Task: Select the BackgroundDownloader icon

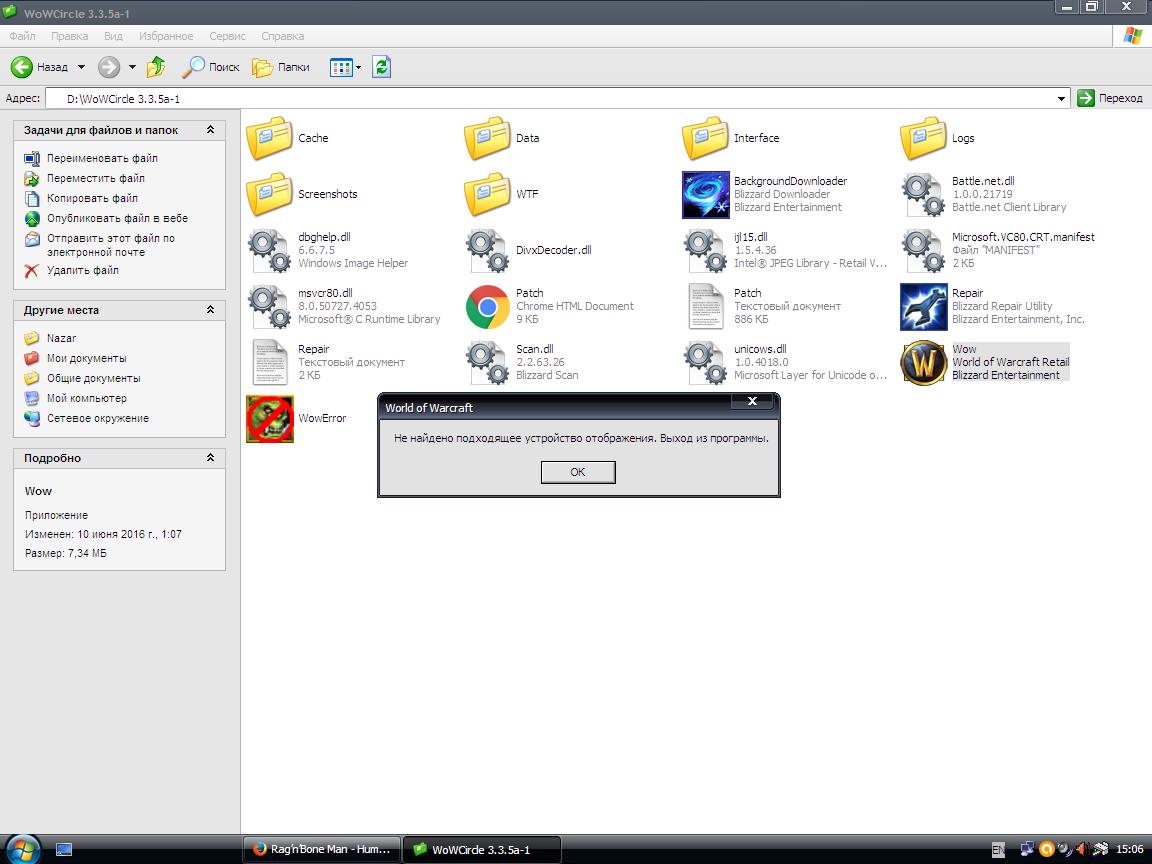Action: (705, 194)
